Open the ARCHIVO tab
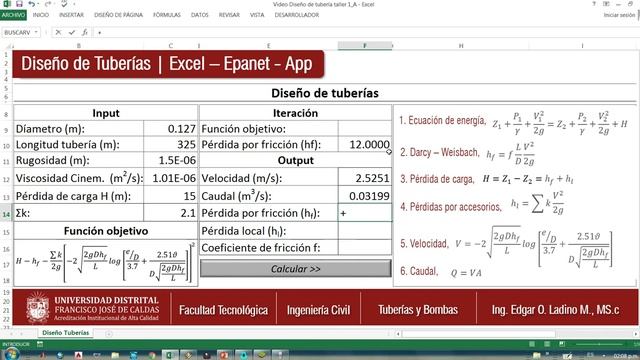This screenshot has width=640, height=360. (x=13, y=15)
